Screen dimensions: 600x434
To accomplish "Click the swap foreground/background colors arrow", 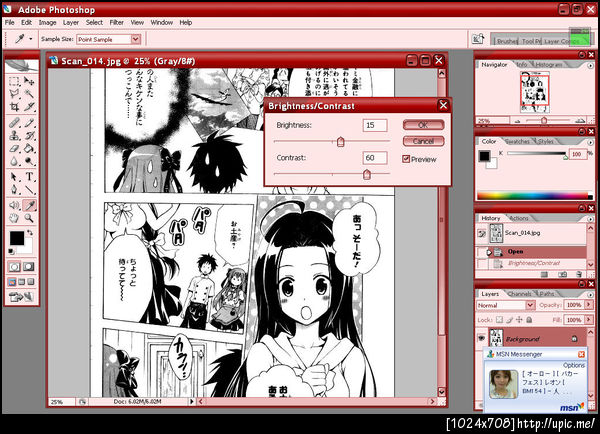I will [x=30, y=233].
